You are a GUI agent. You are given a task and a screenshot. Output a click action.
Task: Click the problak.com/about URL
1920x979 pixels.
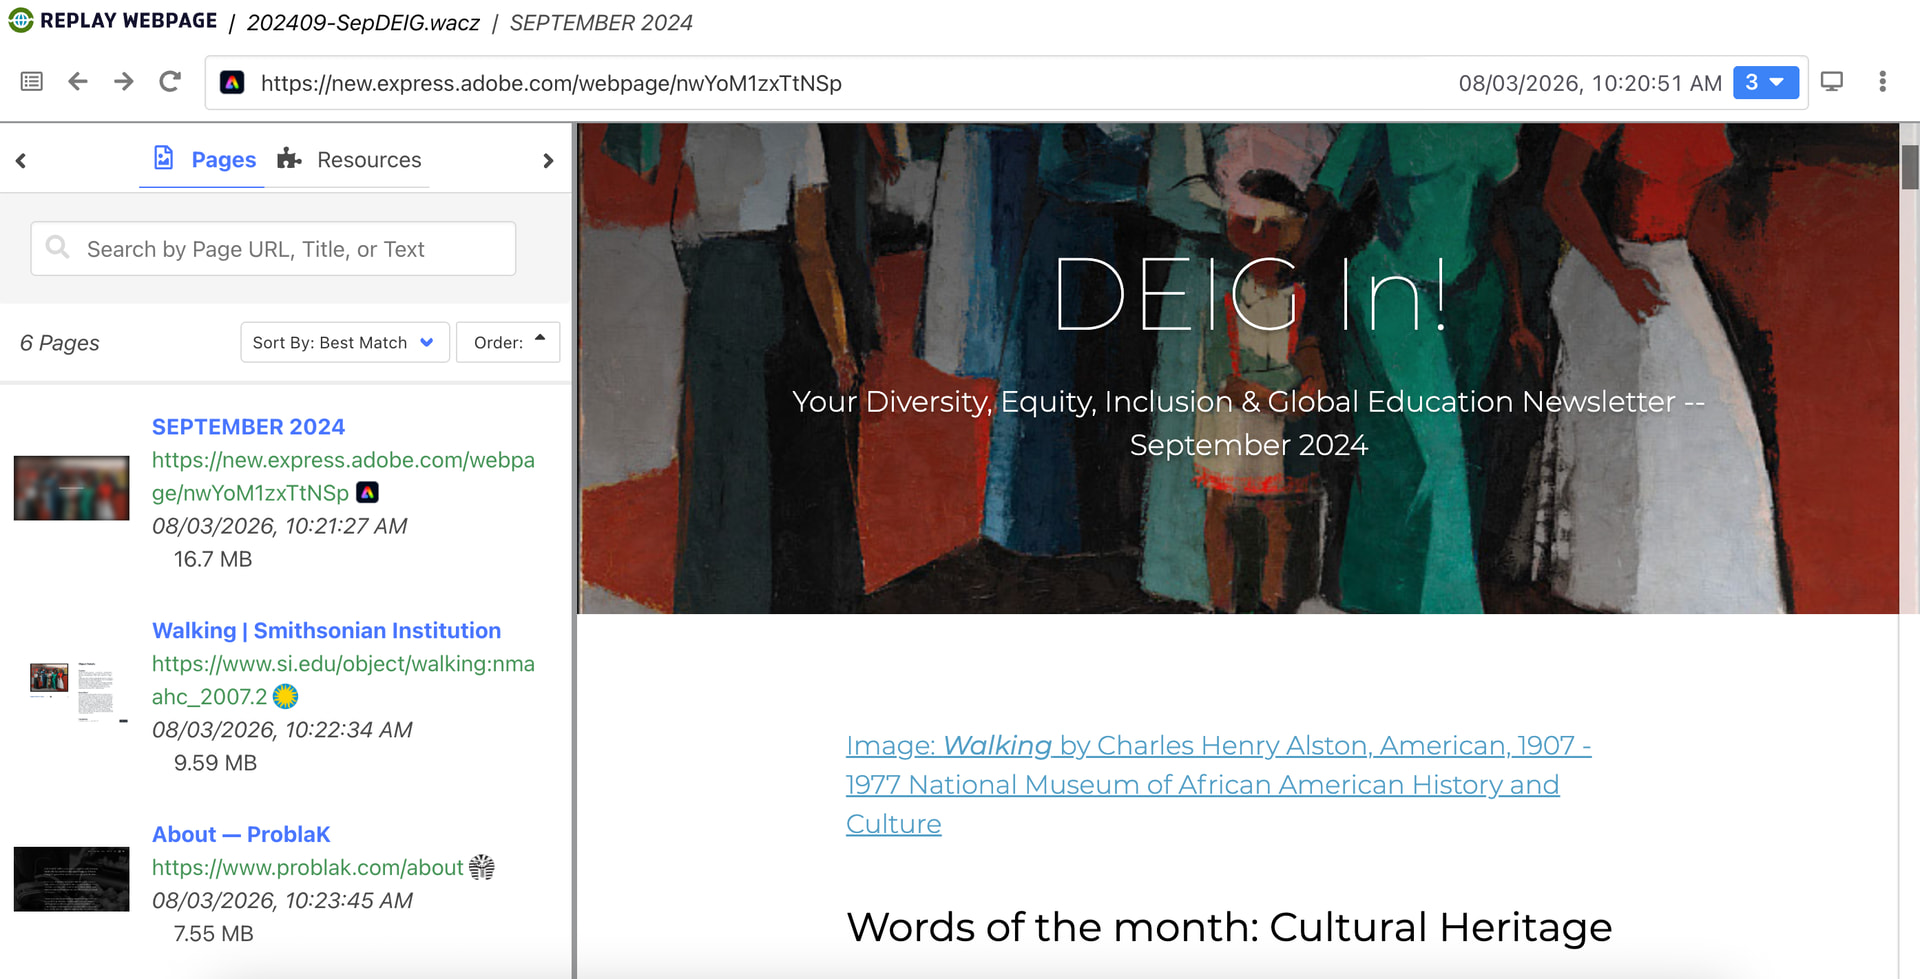coord(307,868)
